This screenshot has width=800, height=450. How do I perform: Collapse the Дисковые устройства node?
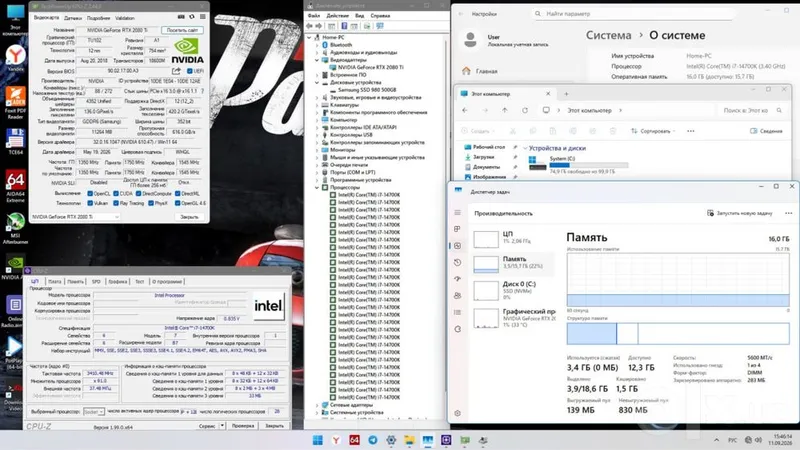point(317,82)
